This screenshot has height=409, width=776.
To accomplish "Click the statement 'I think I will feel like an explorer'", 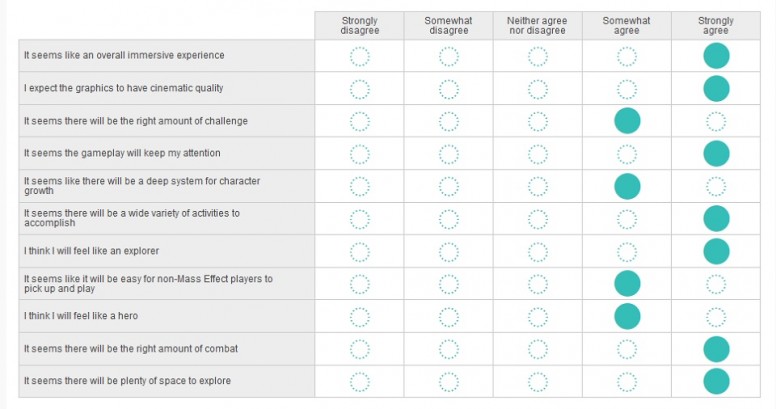I will click(x=92, y=251).
